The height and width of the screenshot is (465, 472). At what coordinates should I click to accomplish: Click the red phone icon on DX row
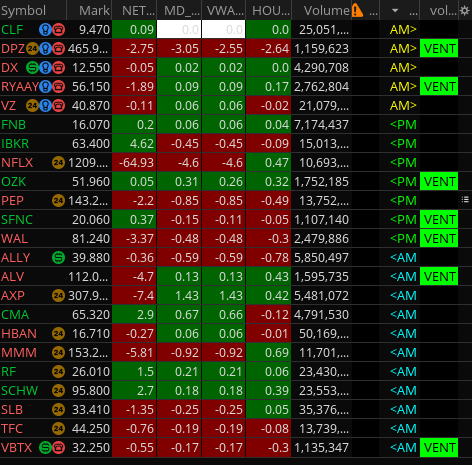coord(59,68)
